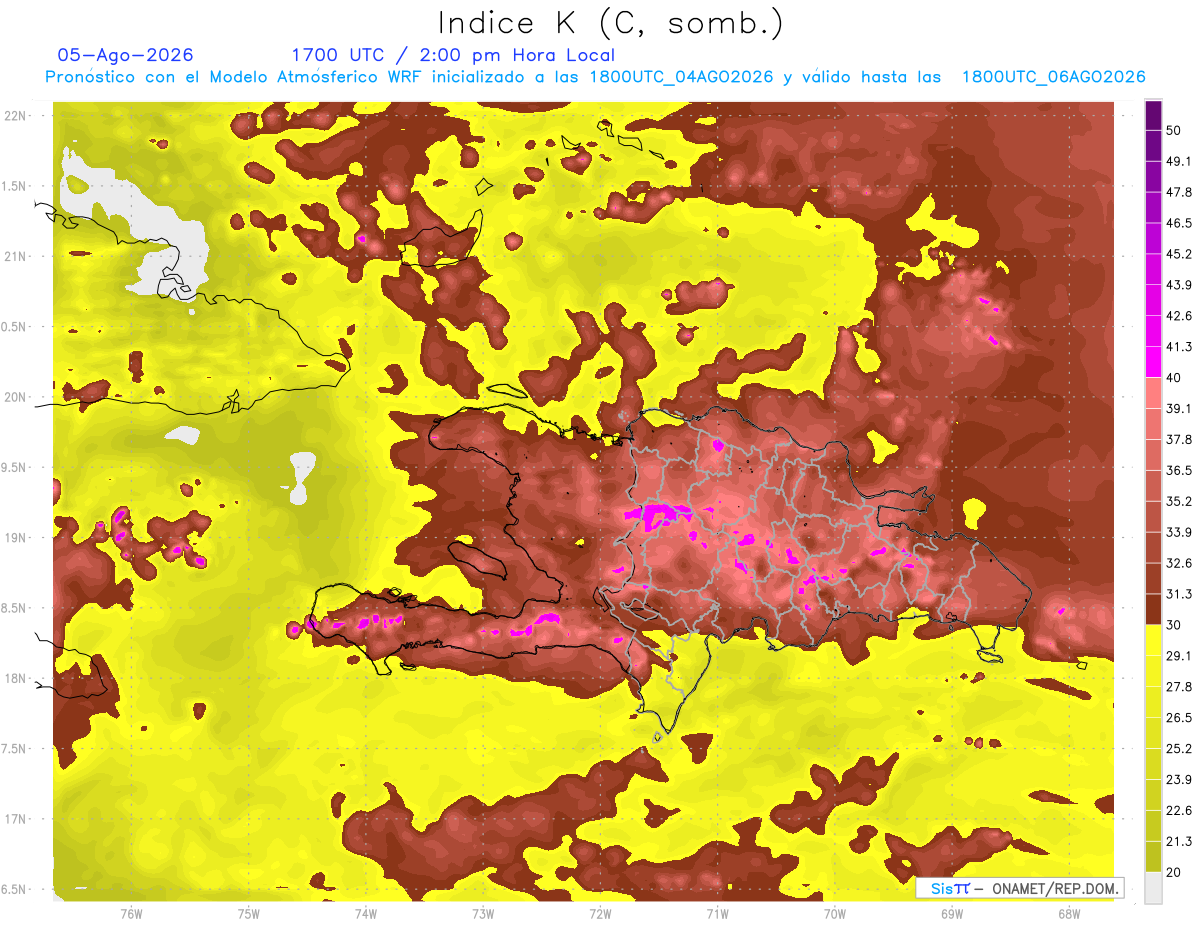Click the colorbar value "49.1"

click(1178, 160)
